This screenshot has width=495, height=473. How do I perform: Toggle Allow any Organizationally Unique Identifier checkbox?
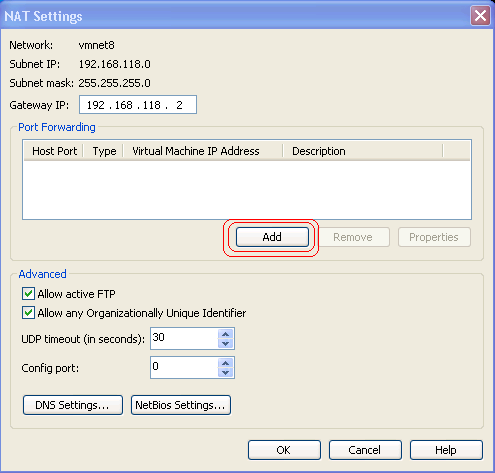(28, 313)
